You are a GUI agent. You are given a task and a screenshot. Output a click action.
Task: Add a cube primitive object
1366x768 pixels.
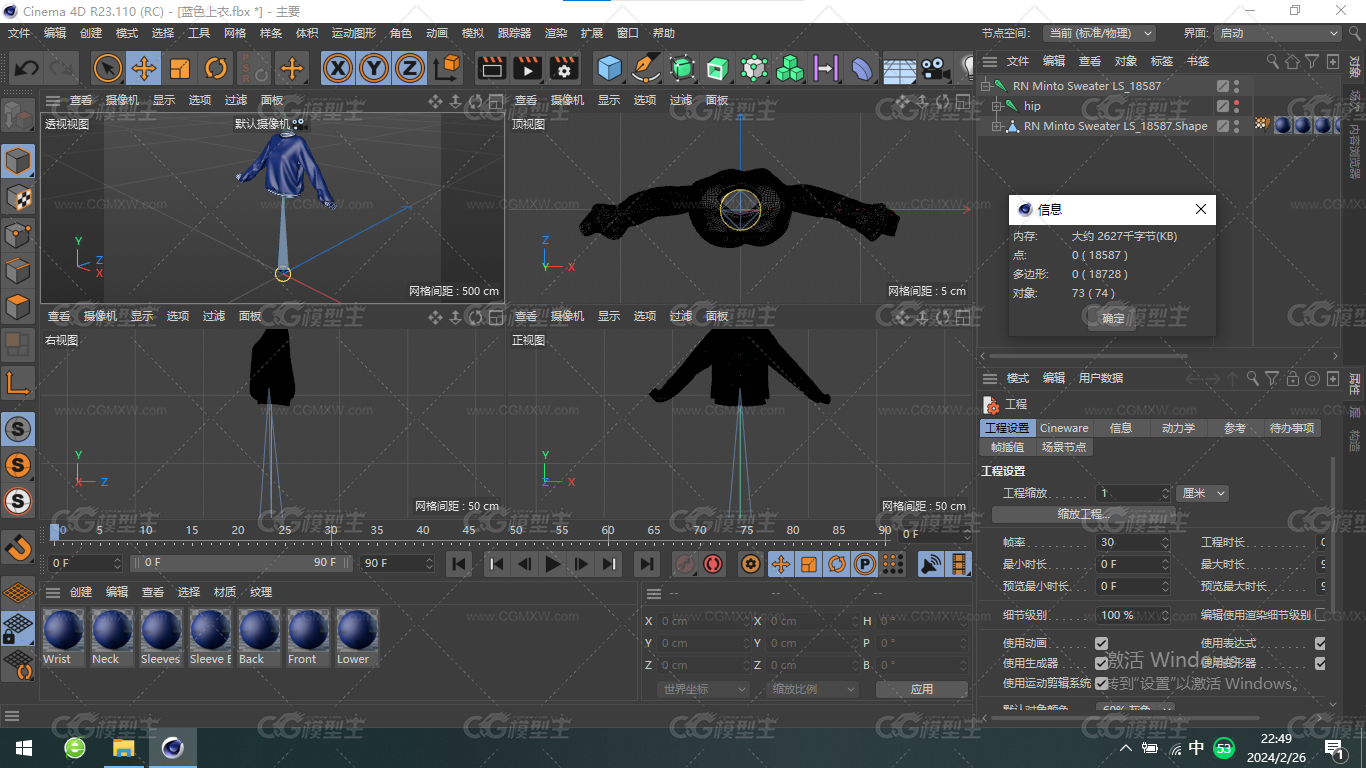tap(610, 68)
